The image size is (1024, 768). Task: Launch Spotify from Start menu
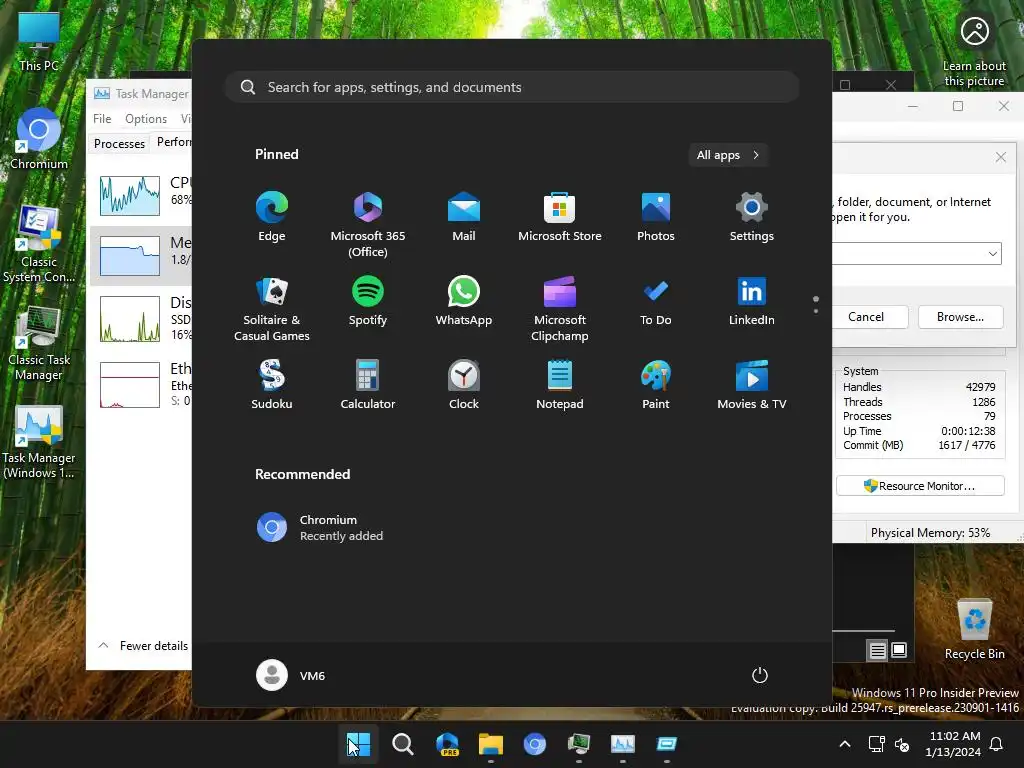point(368,301)
